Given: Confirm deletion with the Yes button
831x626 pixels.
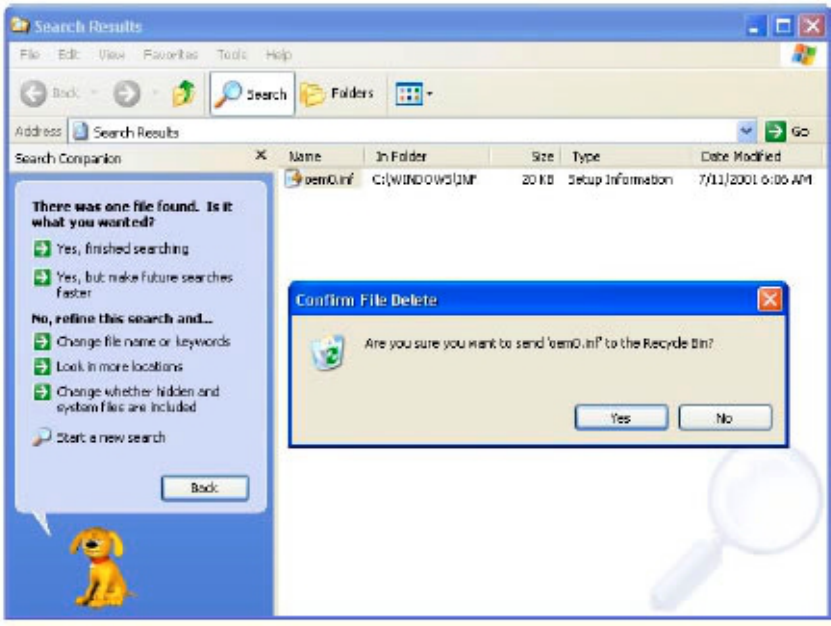Looking at the screenshot, I should pyautogui.click(x=621, y=418).
